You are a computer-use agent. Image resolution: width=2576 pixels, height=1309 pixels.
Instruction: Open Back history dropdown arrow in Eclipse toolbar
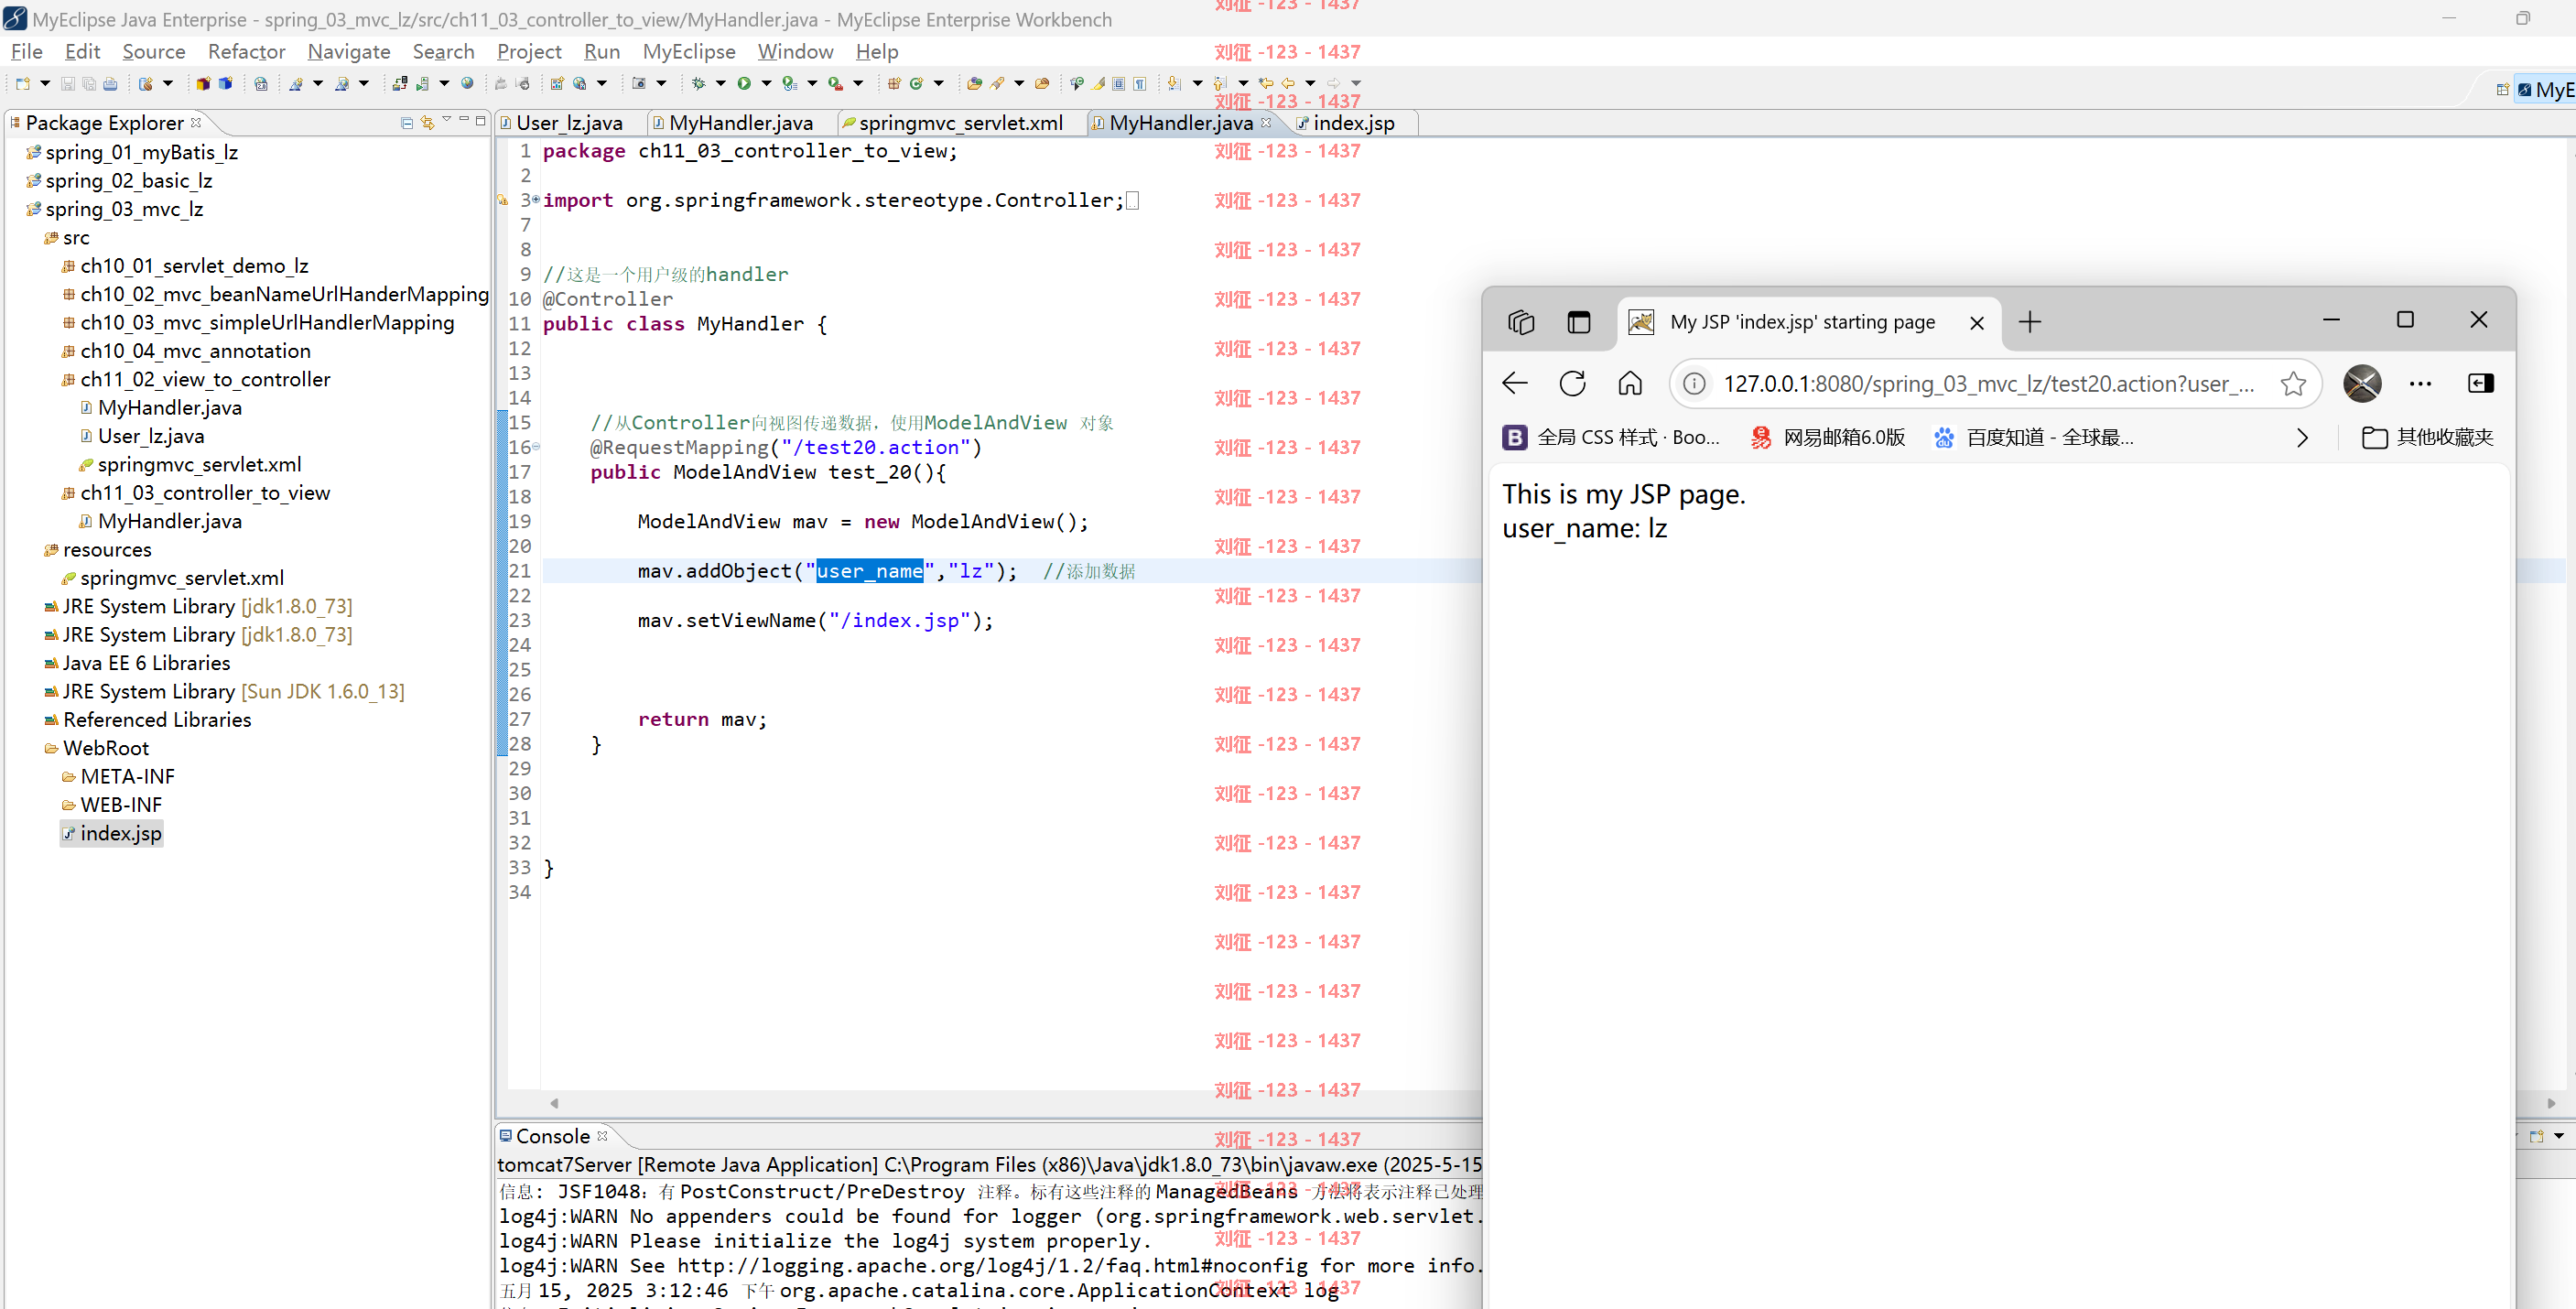tap(1310, 84)
